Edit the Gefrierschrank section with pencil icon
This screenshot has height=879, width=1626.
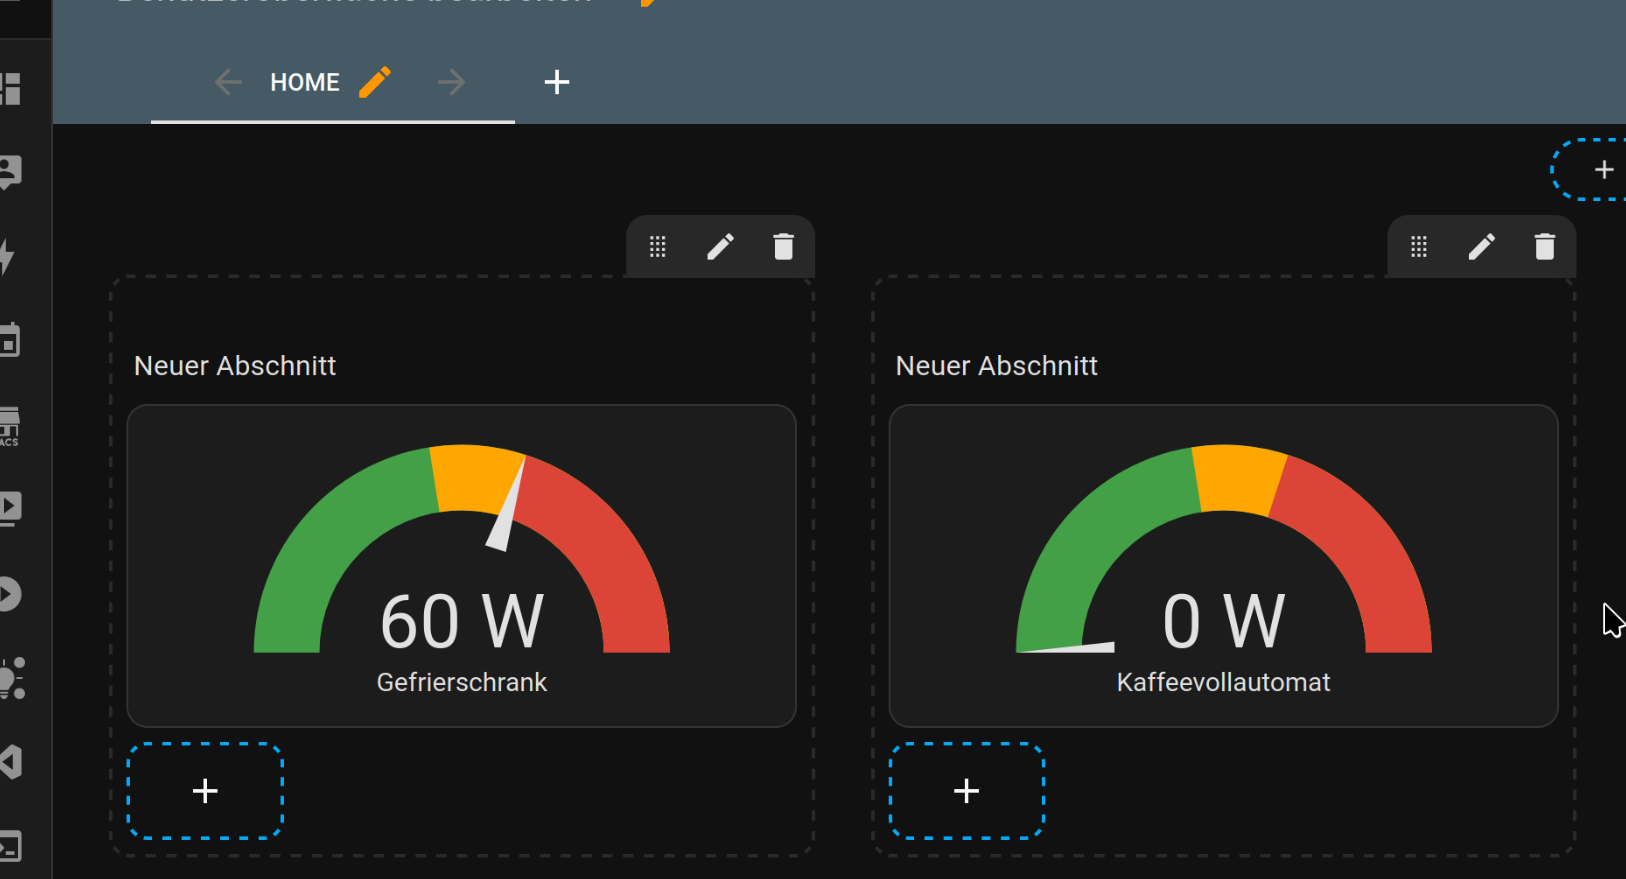point(720,247)
